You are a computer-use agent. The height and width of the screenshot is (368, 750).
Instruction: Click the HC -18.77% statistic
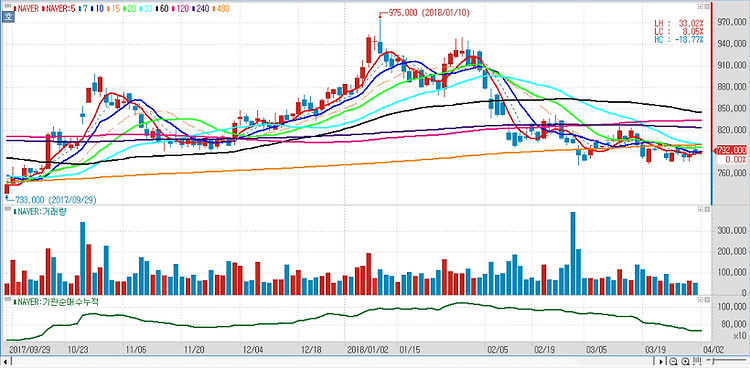[x=679, y=40]
